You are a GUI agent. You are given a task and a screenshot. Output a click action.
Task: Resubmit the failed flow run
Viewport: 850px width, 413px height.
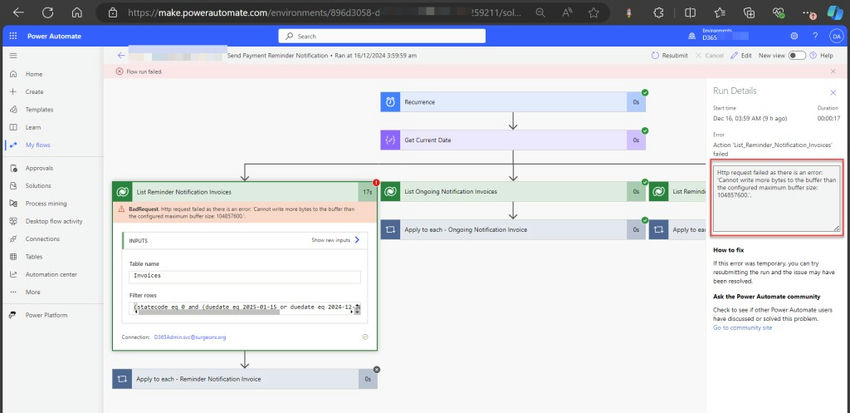click(x=669, y=55)
